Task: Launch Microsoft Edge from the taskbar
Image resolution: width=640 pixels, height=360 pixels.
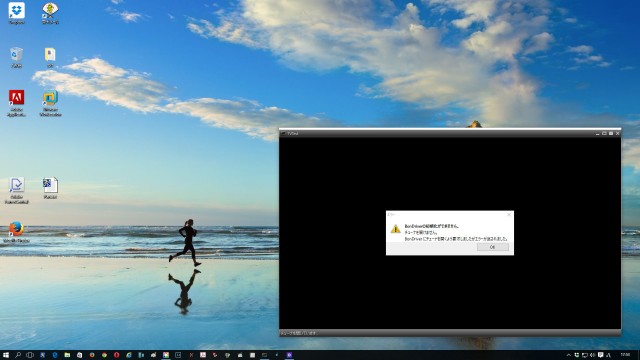Action: coord(55,355)
